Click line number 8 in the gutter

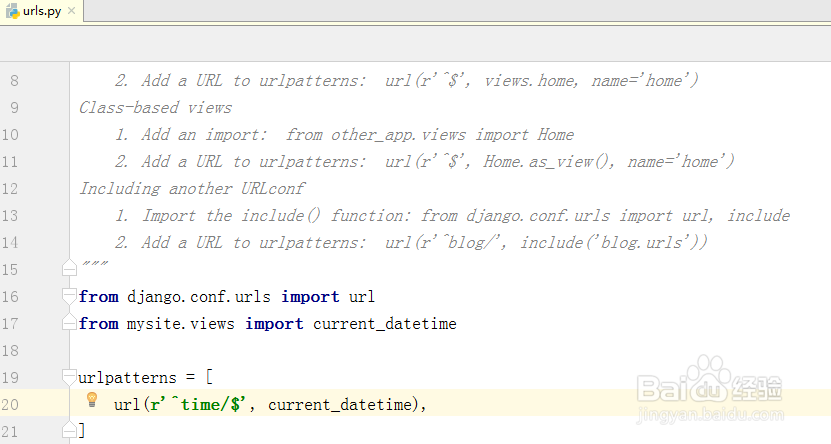14,81
